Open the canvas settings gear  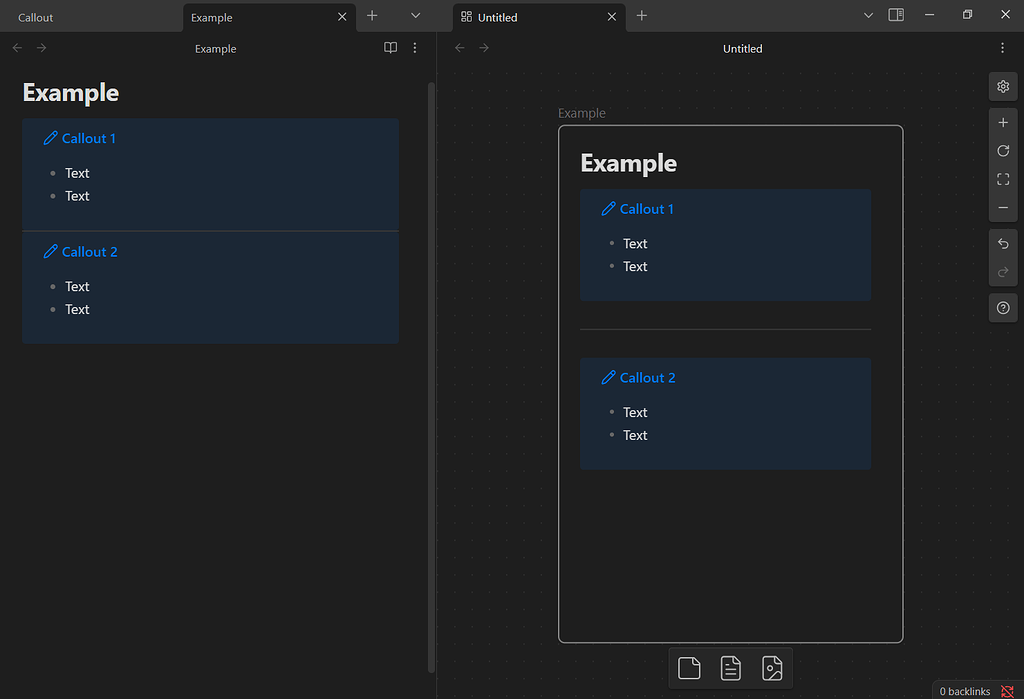tap(1003, 86)
